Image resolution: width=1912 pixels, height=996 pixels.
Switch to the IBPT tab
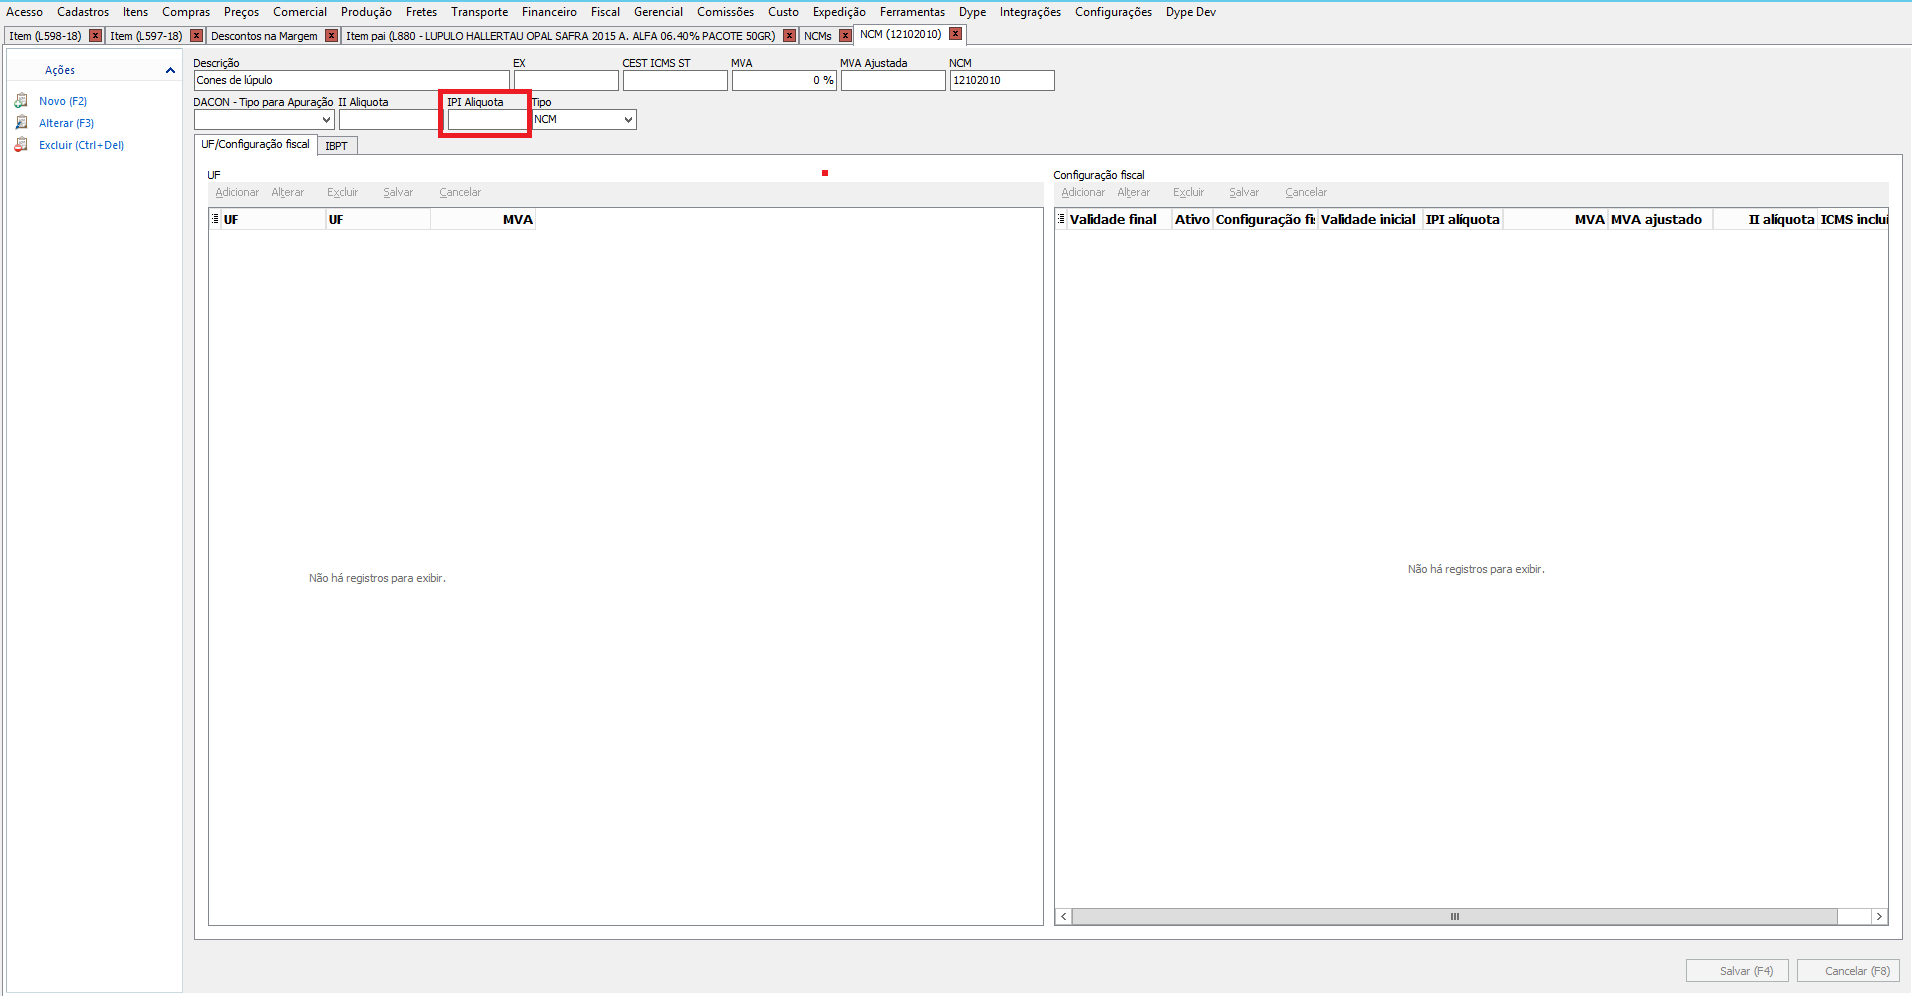(337, 146)
